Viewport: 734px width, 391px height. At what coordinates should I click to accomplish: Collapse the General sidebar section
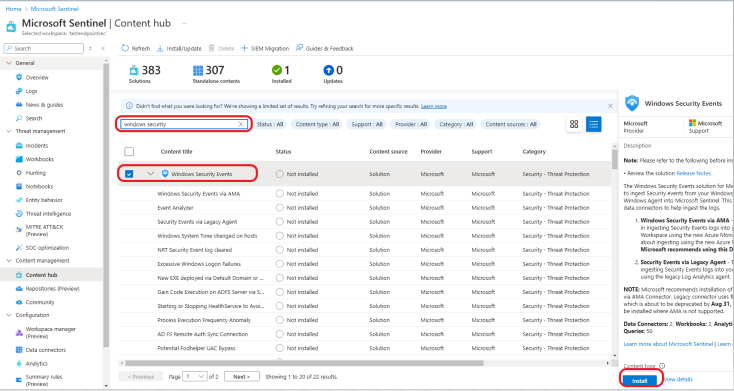point(9,63)
